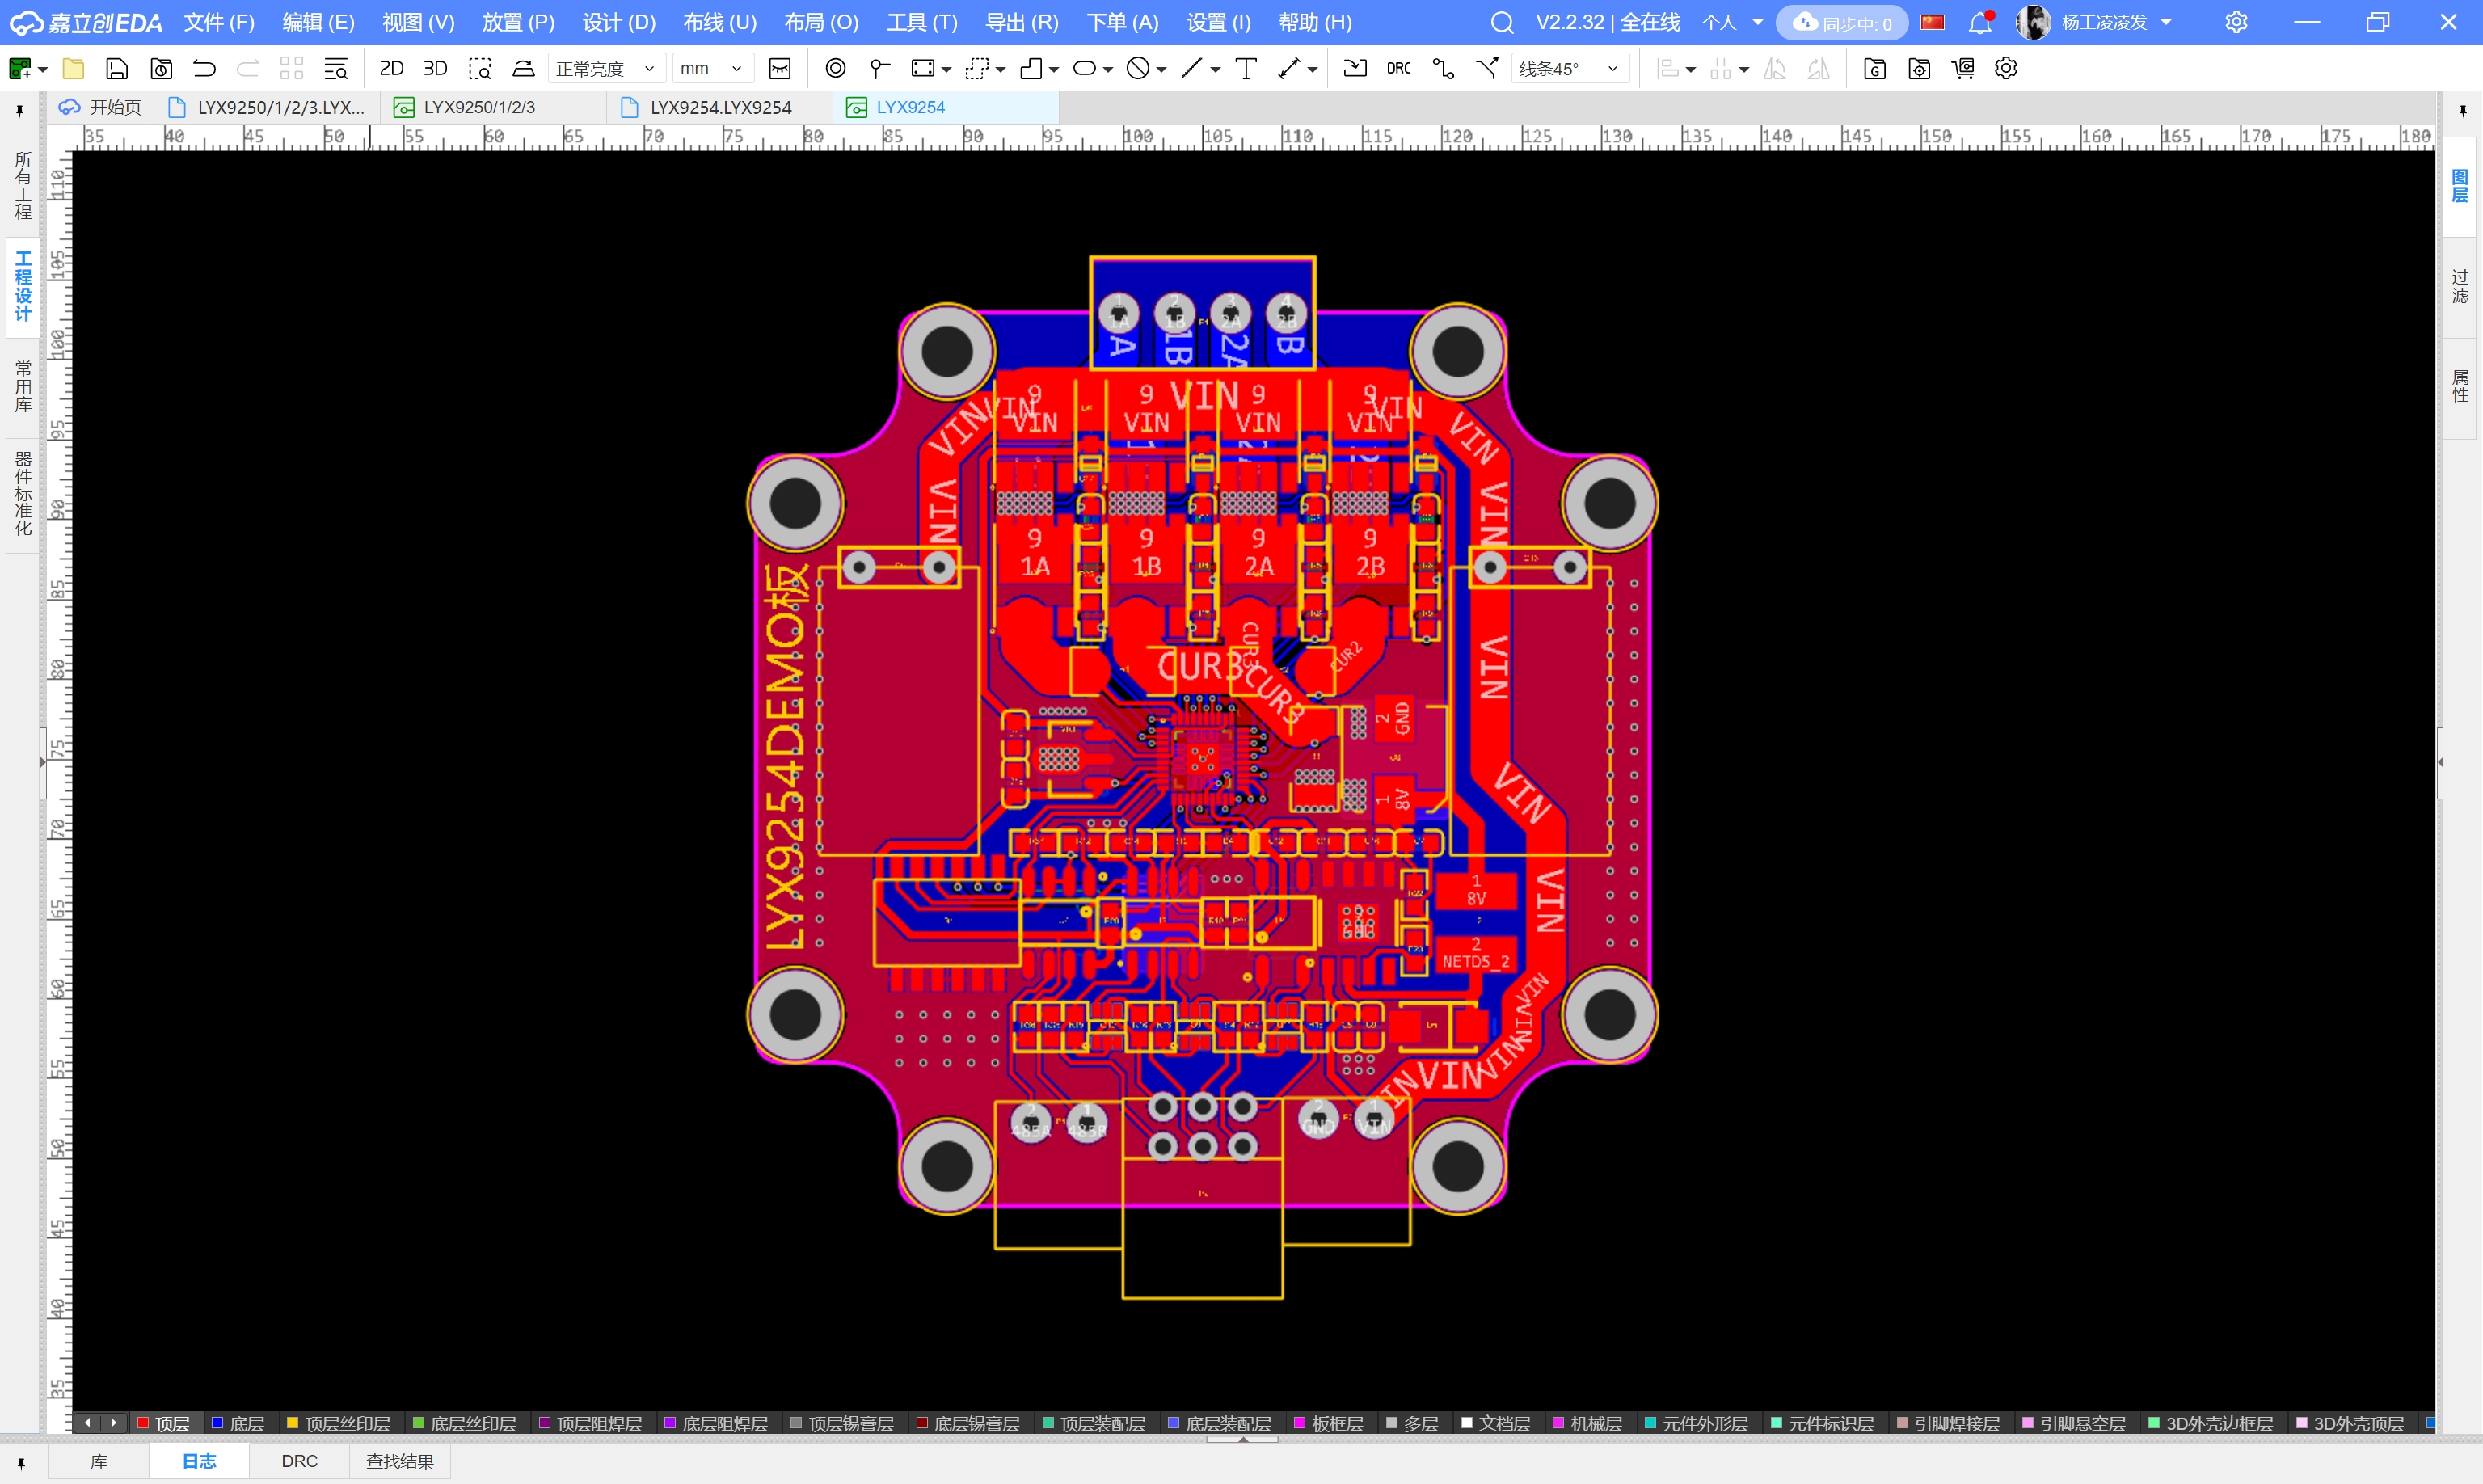Click the zoom-to-selection icon
Screen dimensions: 2483x1484
pos(480,68)
